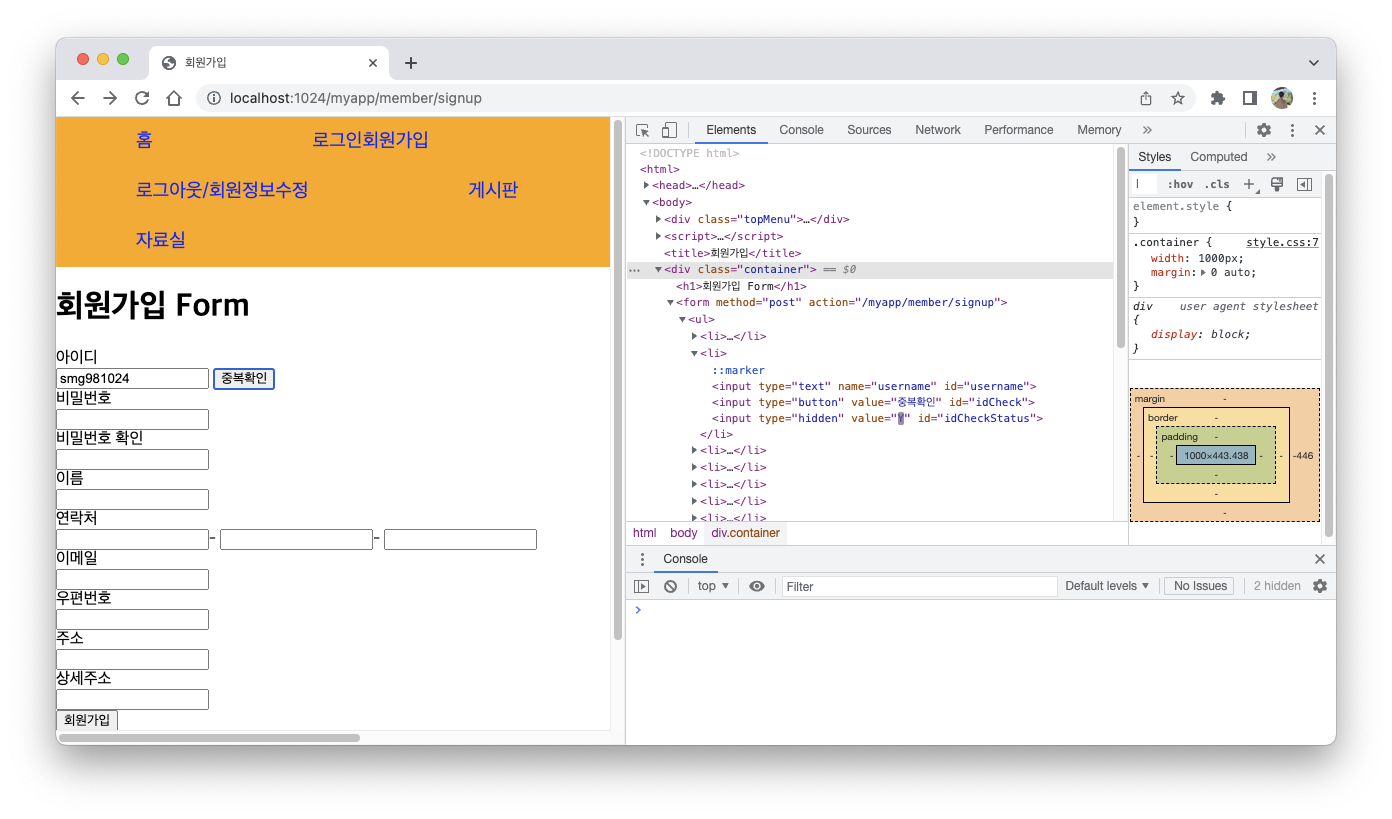
Task: Click the console Filter field
Action: tap(919, 586)
